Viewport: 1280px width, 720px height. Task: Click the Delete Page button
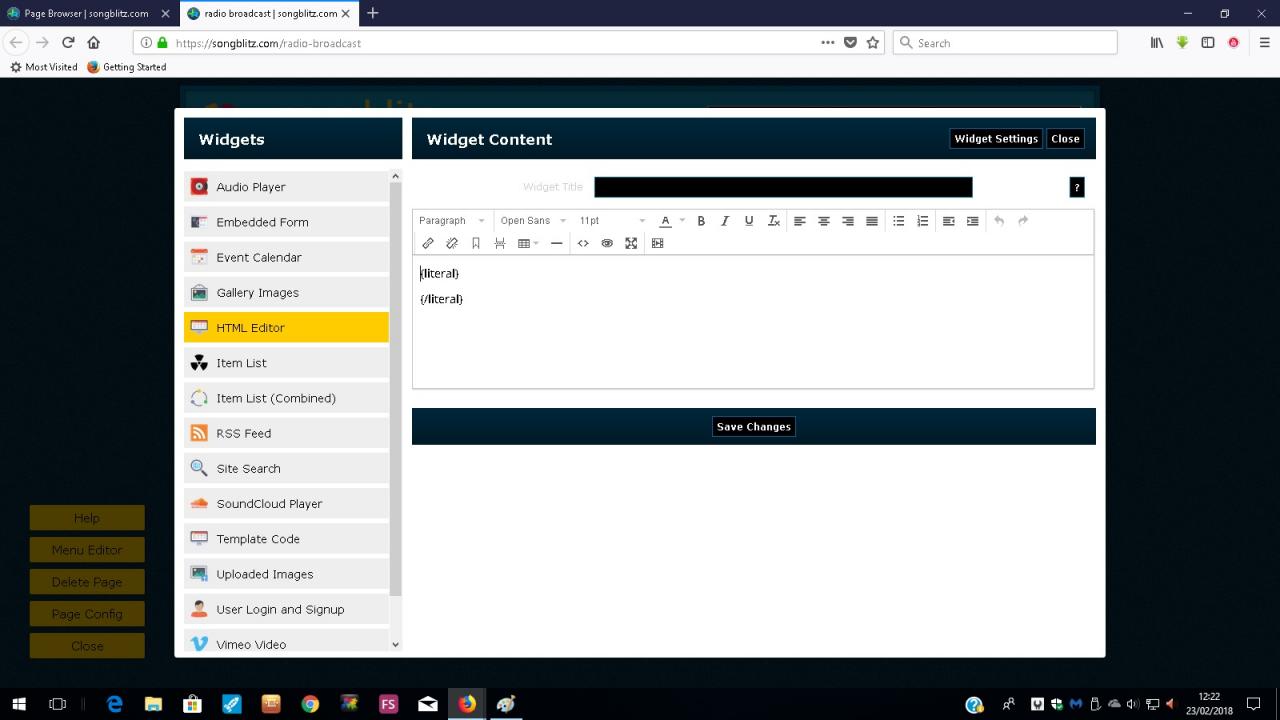point(87,582)
